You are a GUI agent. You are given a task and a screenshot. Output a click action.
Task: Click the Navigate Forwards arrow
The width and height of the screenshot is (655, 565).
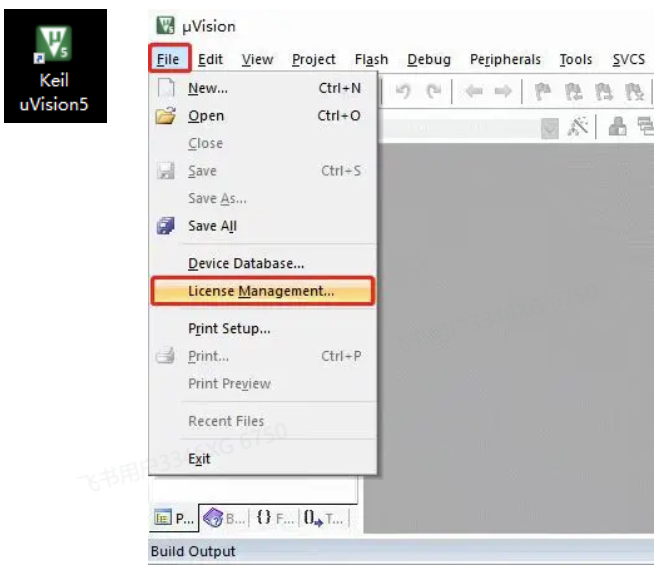[x=503, y=91]
